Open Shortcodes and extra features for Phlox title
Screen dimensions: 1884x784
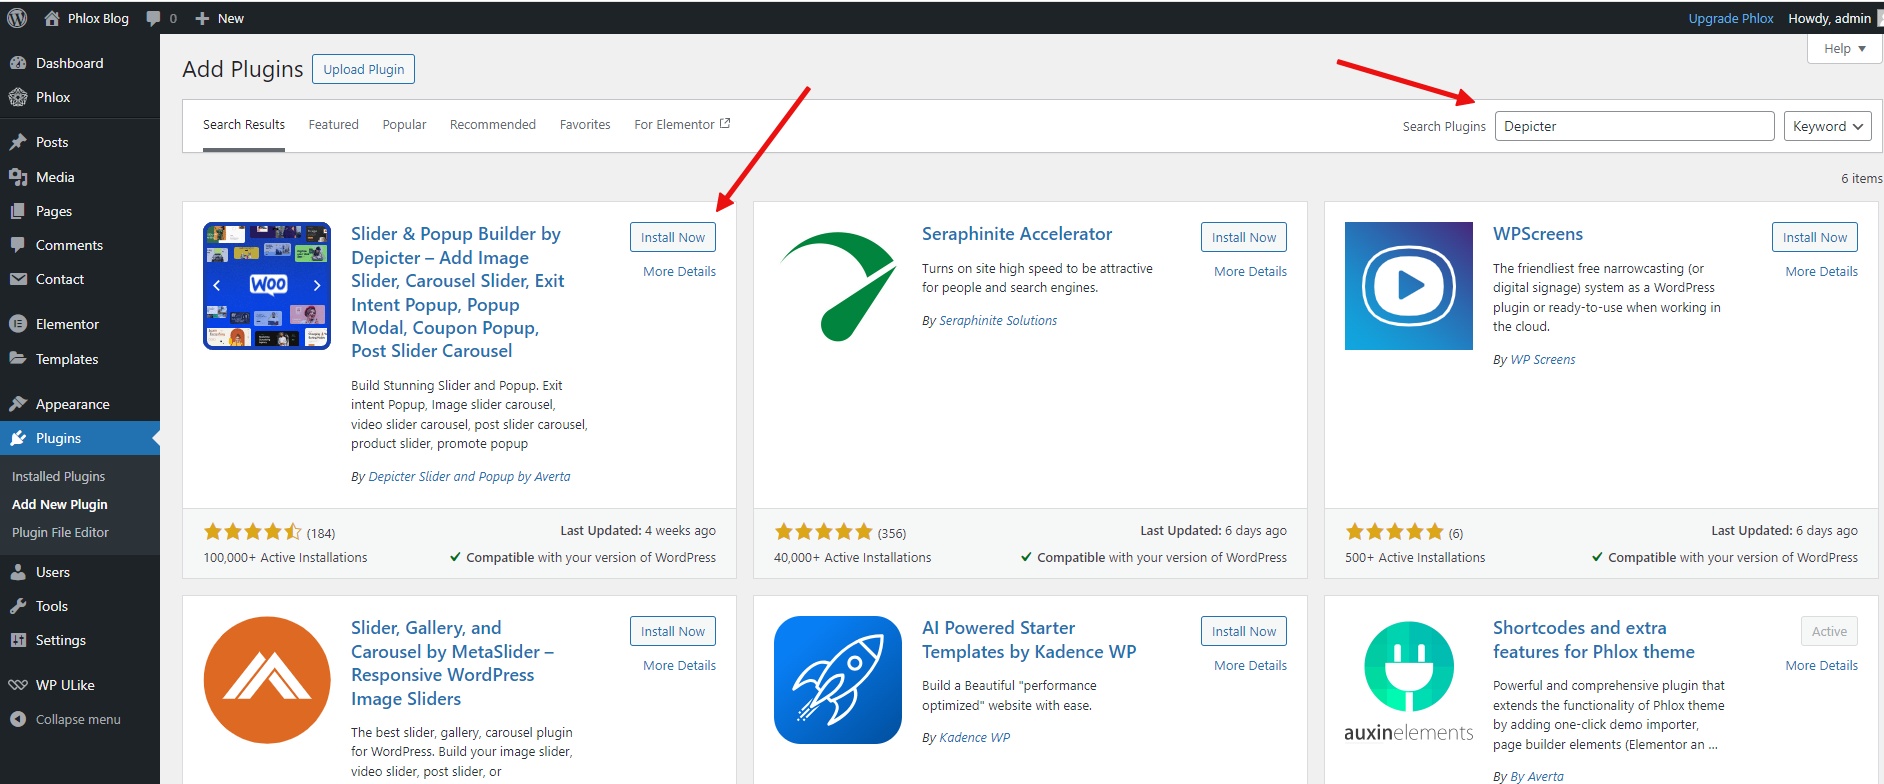click(x=1594, y=640)
